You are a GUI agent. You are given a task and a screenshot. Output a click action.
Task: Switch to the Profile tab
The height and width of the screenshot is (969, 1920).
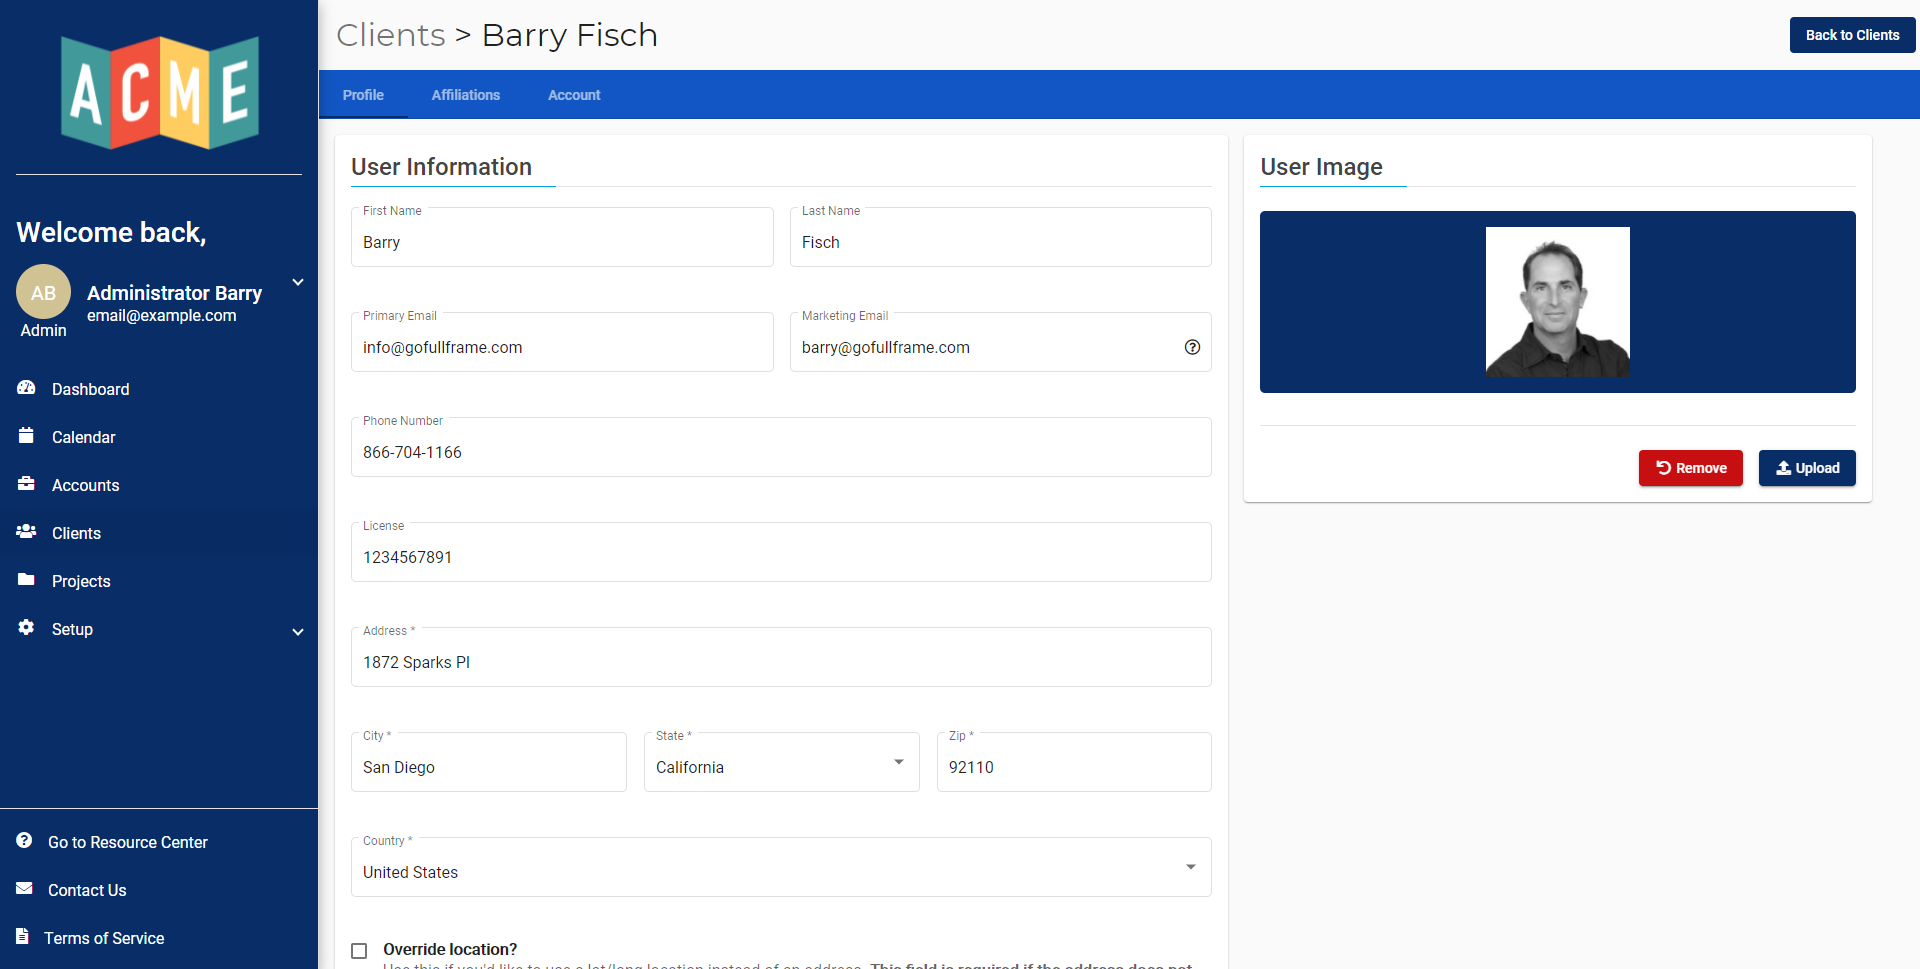pos(363,95)
